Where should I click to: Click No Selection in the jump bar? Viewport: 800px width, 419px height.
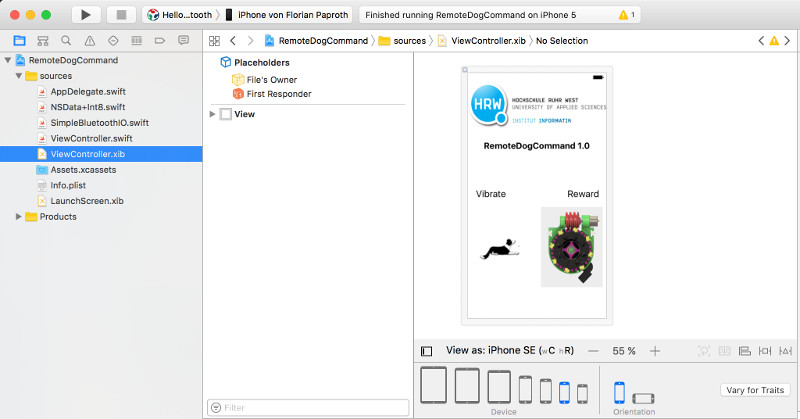(x=562, y=41)
